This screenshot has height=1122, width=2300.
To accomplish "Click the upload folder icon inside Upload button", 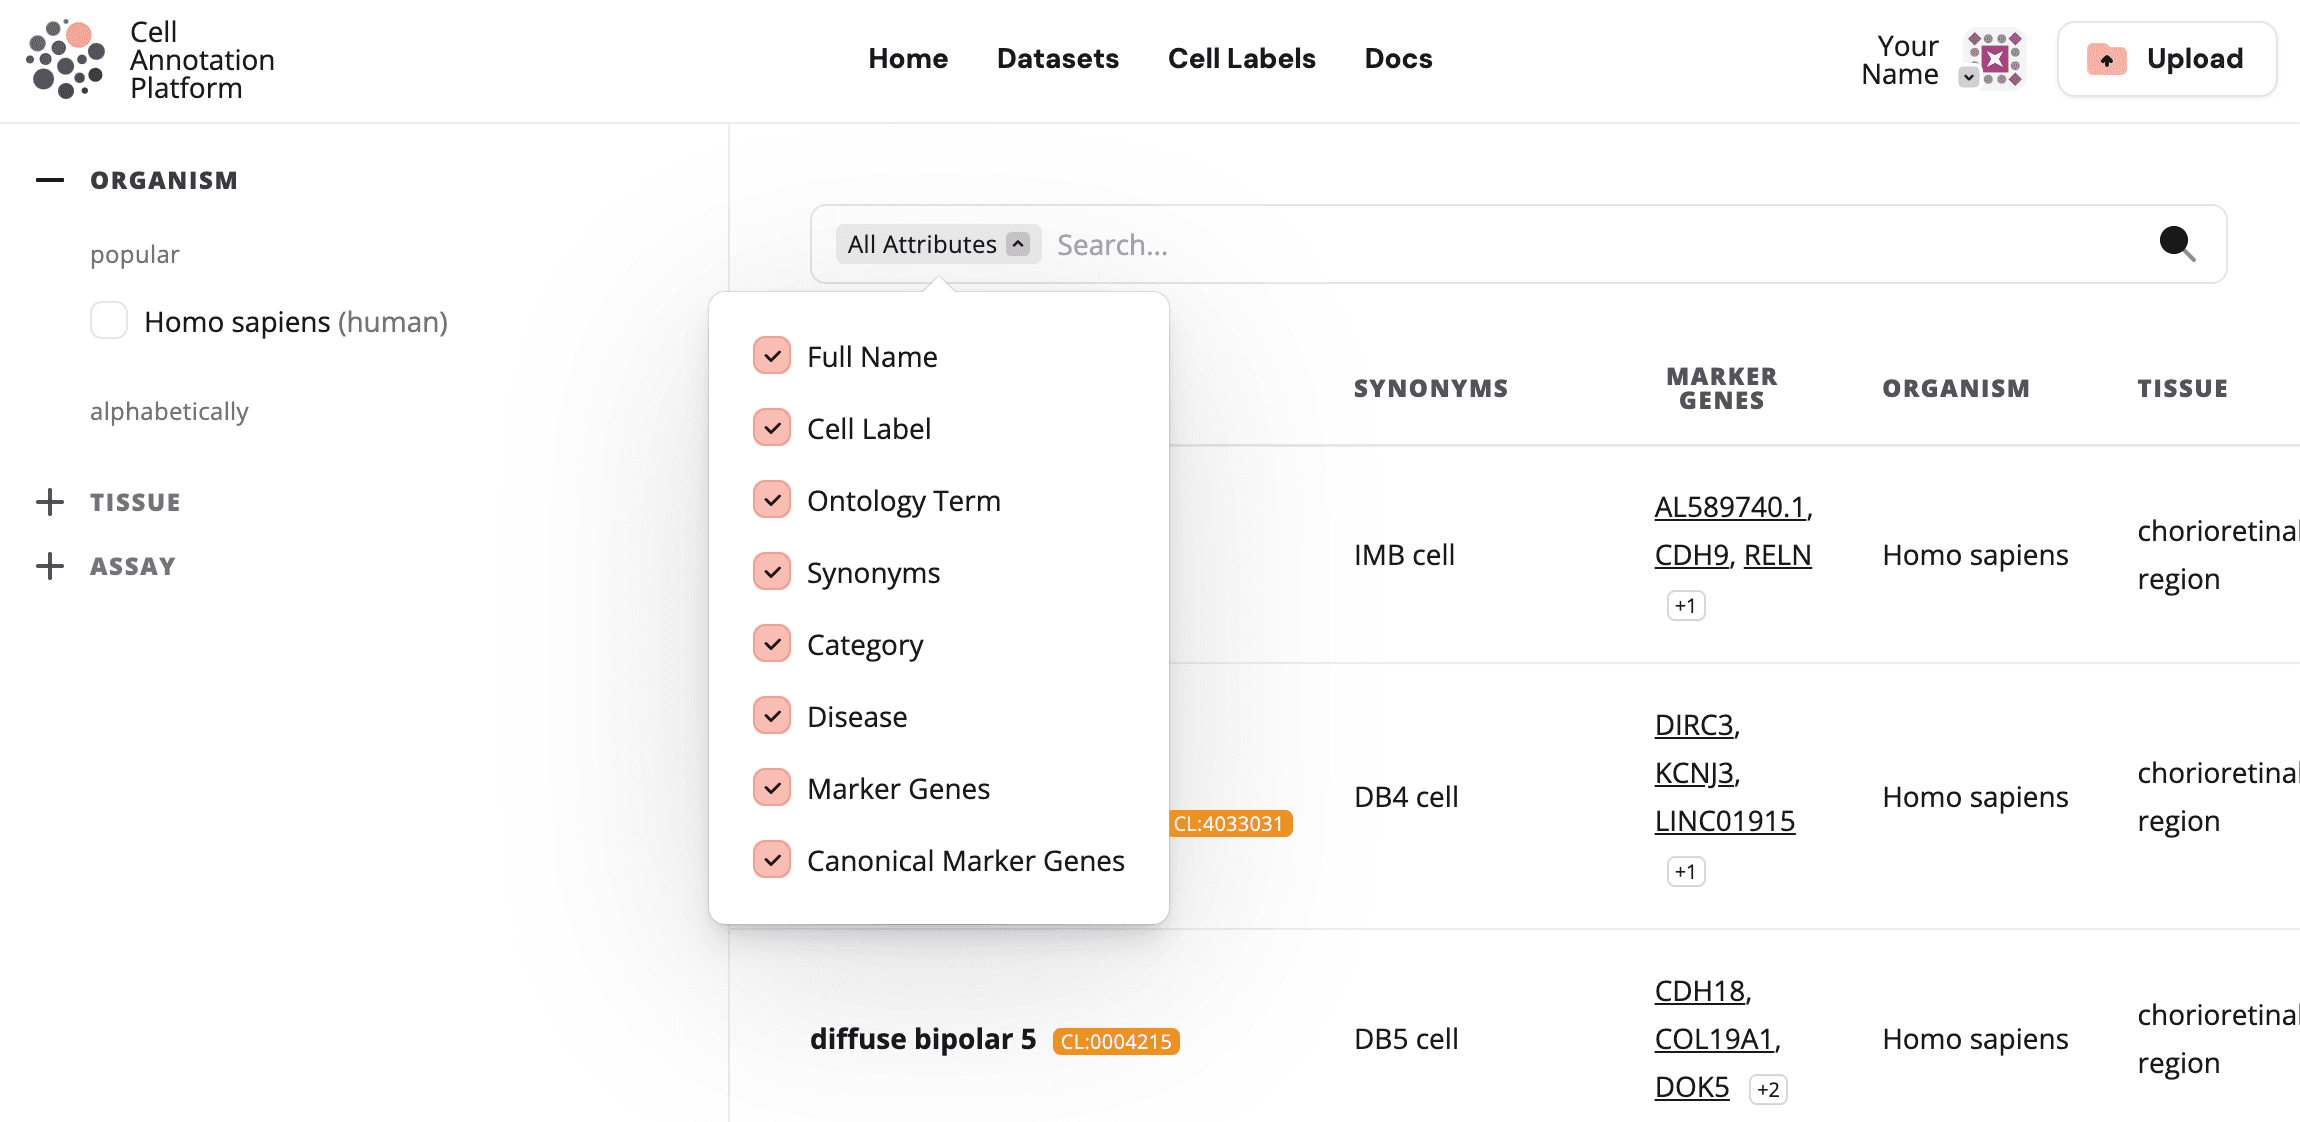I will [x=2106, y=60].
